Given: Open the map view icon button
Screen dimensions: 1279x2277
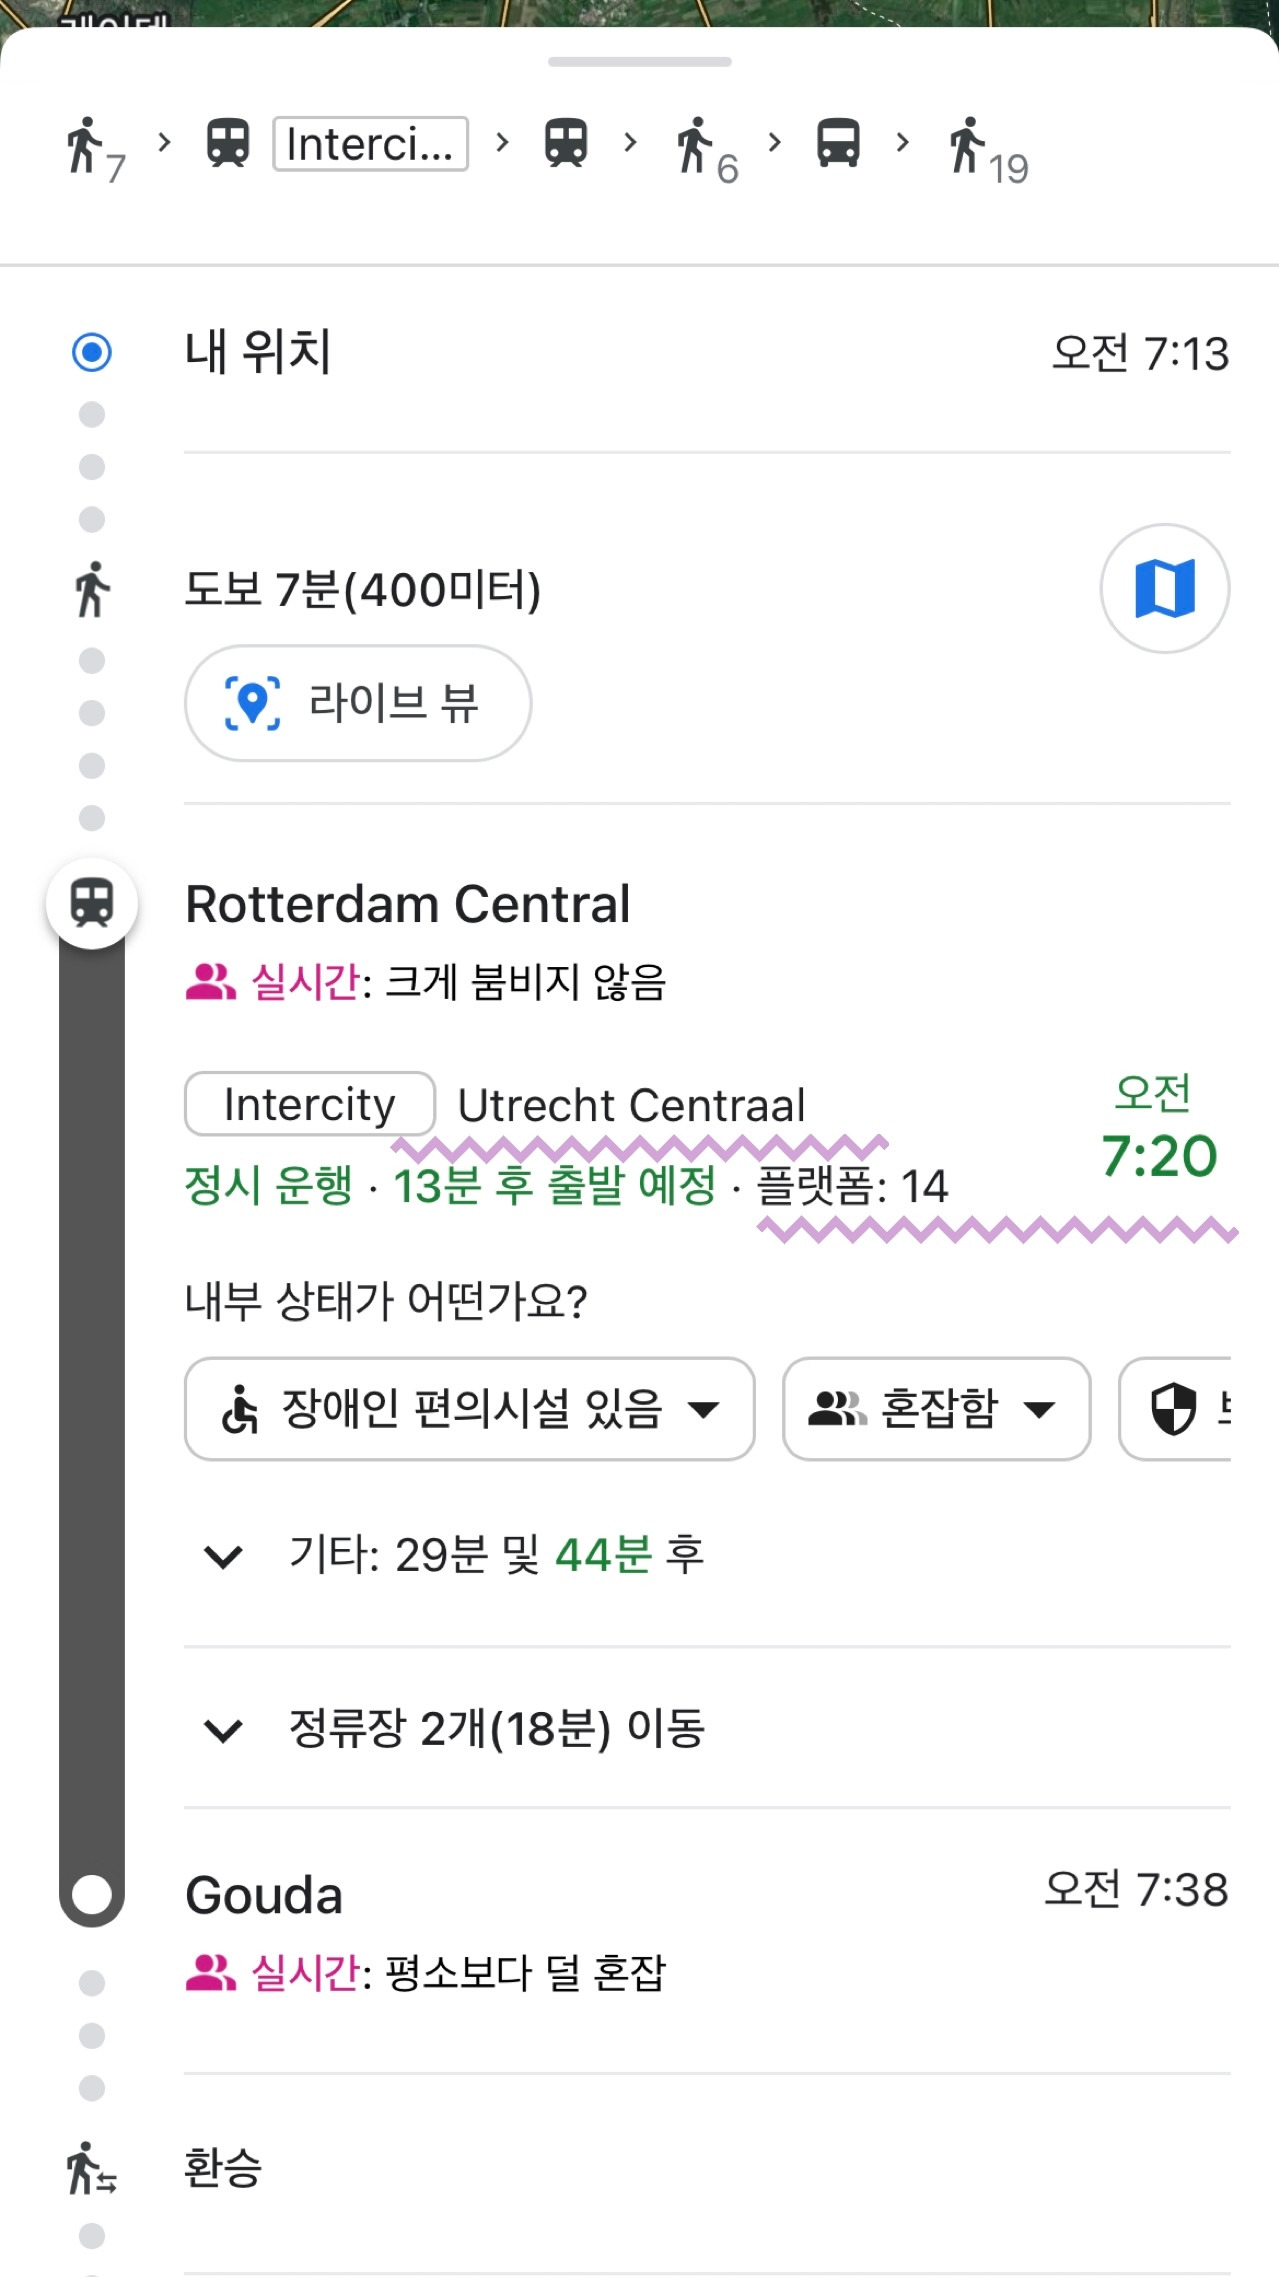Looking at the screenshot, I should pyautogui.click(x=1165, y=588).
